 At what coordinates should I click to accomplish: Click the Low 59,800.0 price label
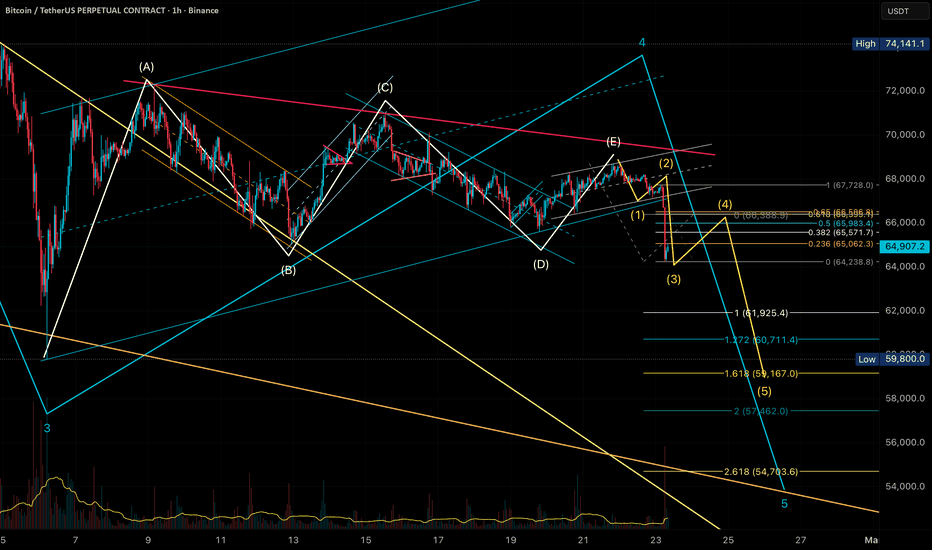(x=895, y=358)
